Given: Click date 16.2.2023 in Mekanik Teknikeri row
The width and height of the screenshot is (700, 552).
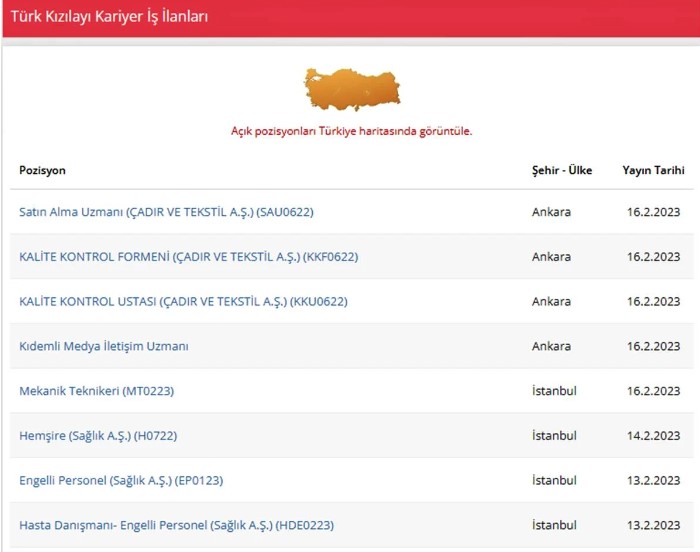Looking at the screenshot, I should pyautogui.click(x=653, y=390).
